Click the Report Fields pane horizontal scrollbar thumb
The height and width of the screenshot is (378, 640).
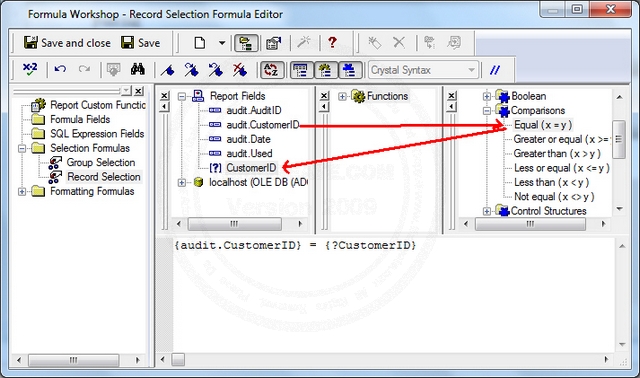click(234, 224)
